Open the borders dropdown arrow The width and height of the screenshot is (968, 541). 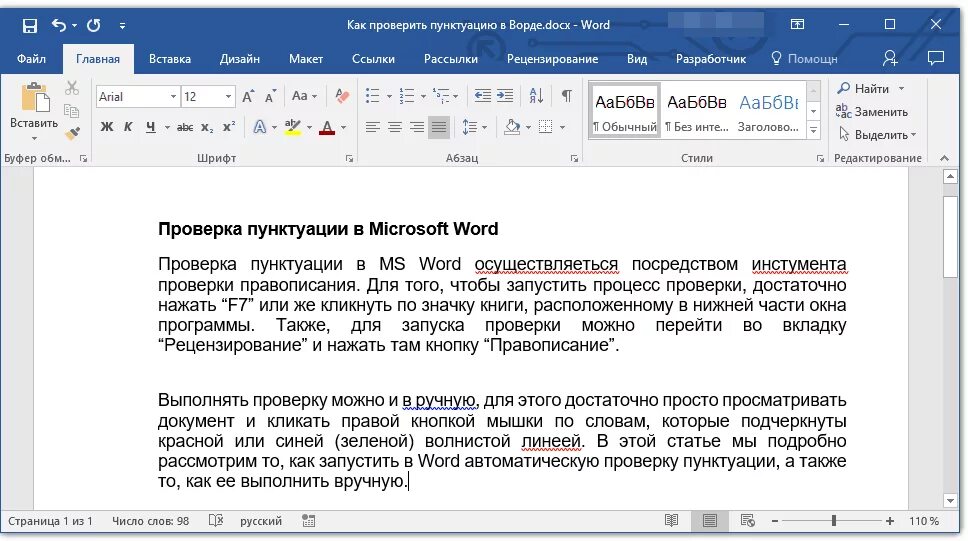coord(562,128)
